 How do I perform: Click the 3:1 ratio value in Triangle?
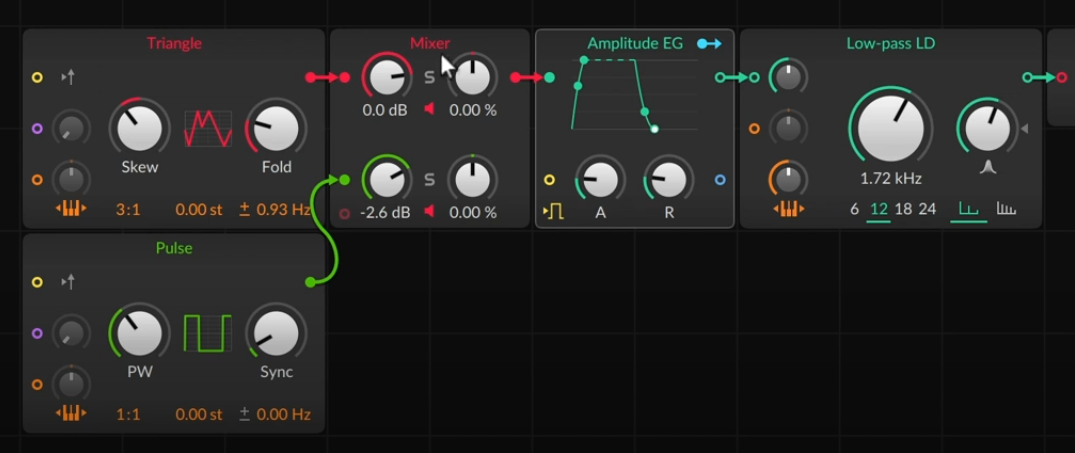click(x=127, y=209)
